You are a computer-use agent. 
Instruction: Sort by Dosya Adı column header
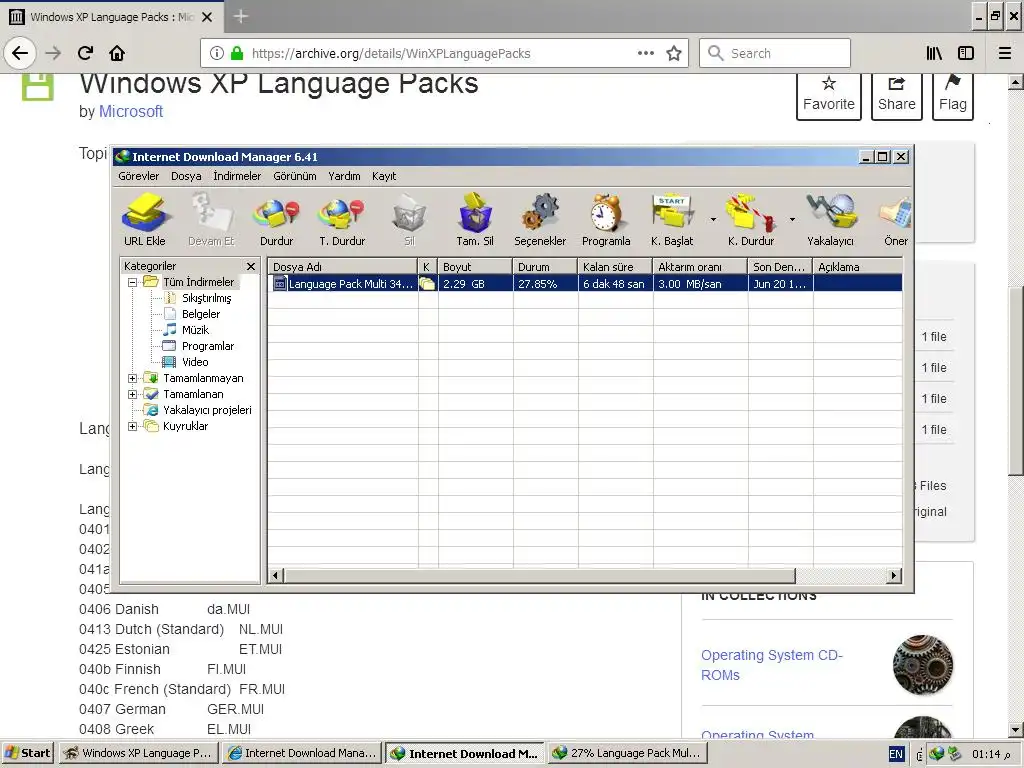pos(343,266)
